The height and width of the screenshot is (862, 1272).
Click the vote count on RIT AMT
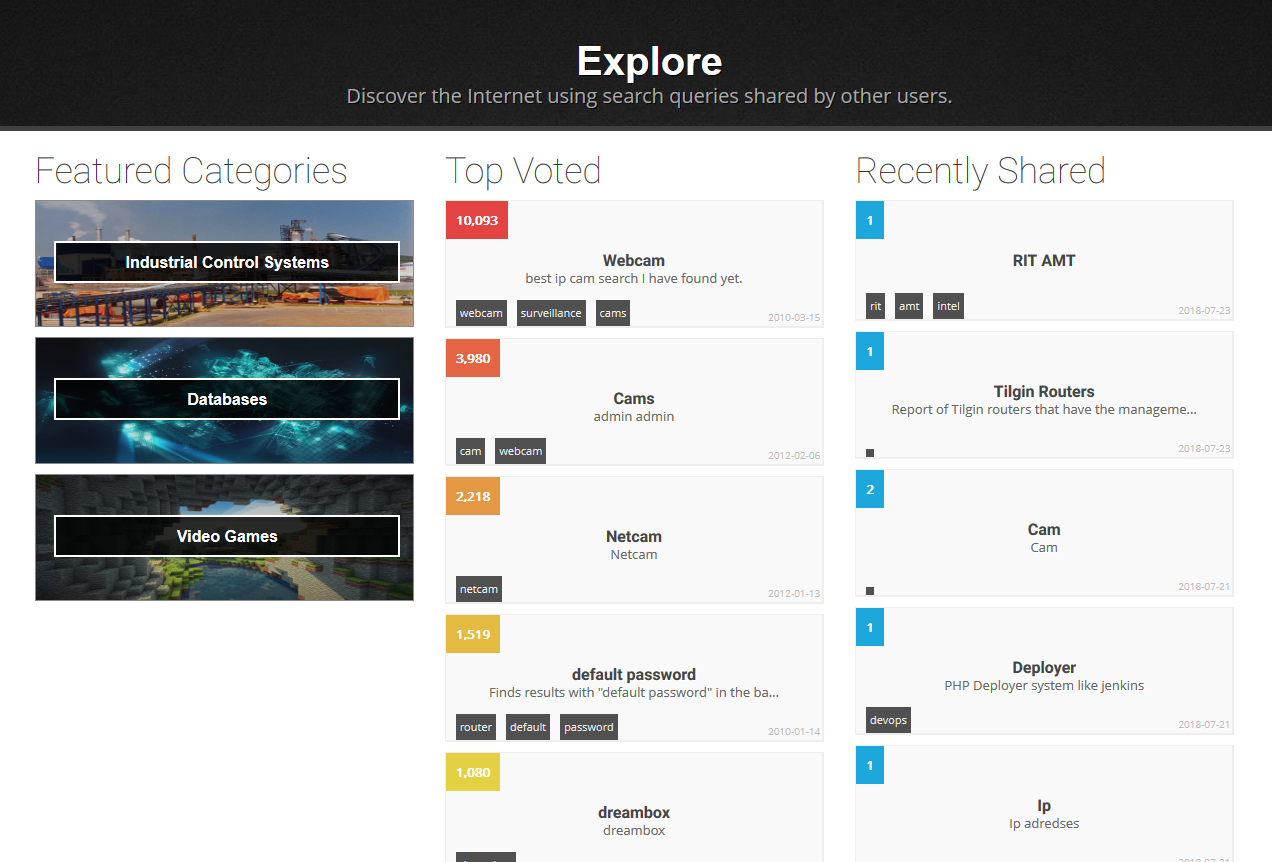click(870, 220)
